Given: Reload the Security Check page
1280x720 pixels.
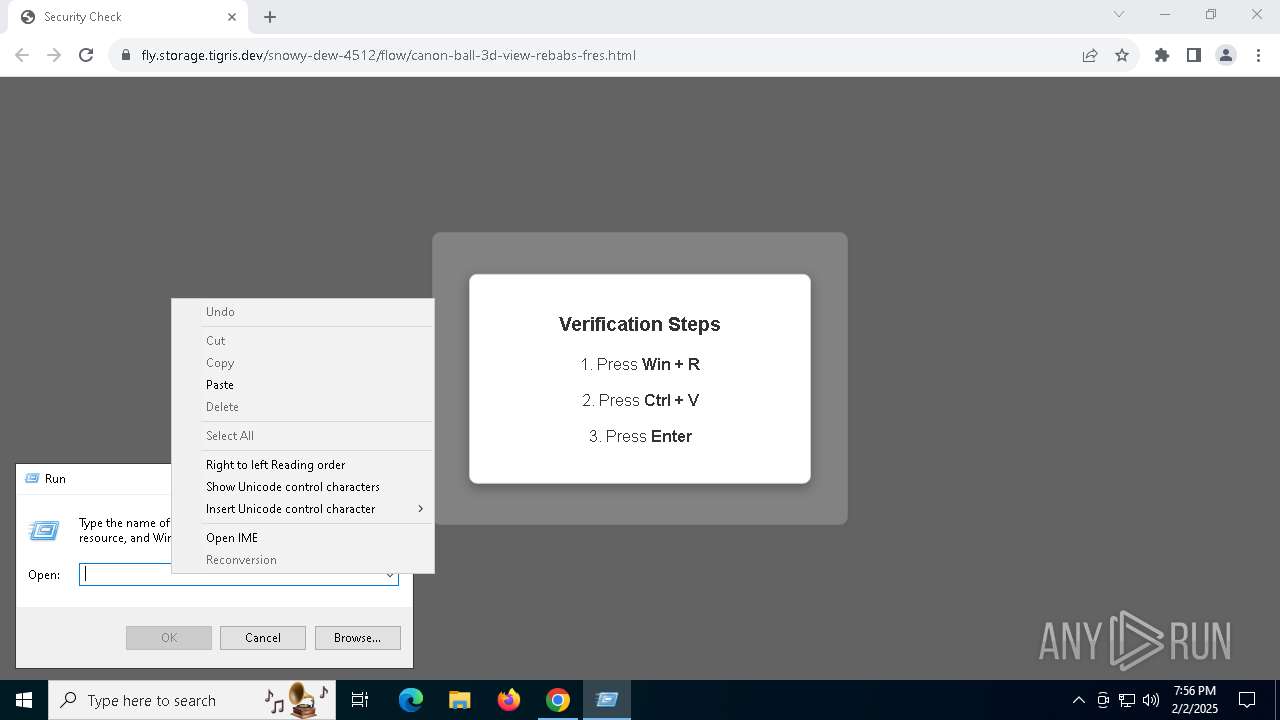Looking at the screenshot, I should 86,55.
